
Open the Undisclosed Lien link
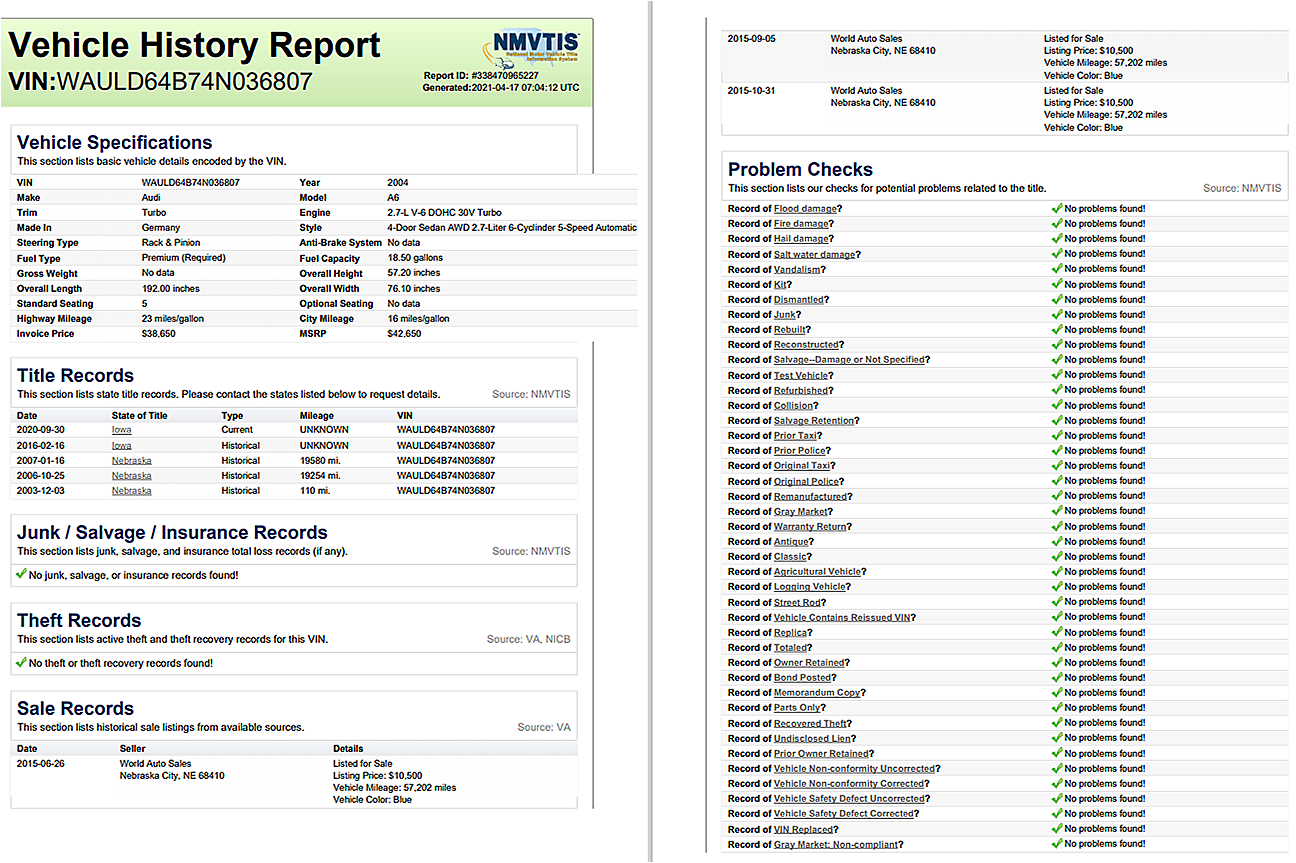coord(813,738)
